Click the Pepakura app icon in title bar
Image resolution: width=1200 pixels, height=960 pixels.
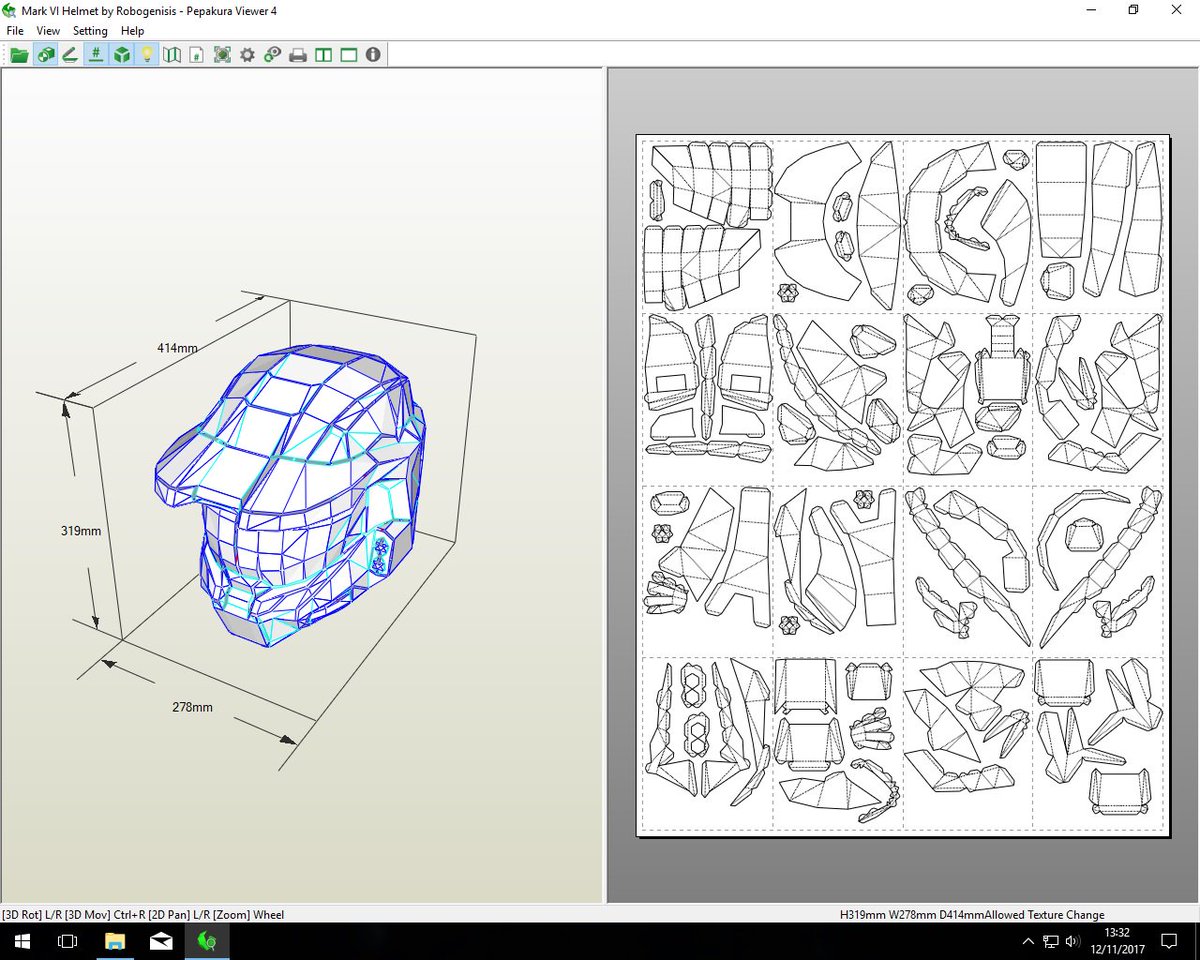point(10,10)
